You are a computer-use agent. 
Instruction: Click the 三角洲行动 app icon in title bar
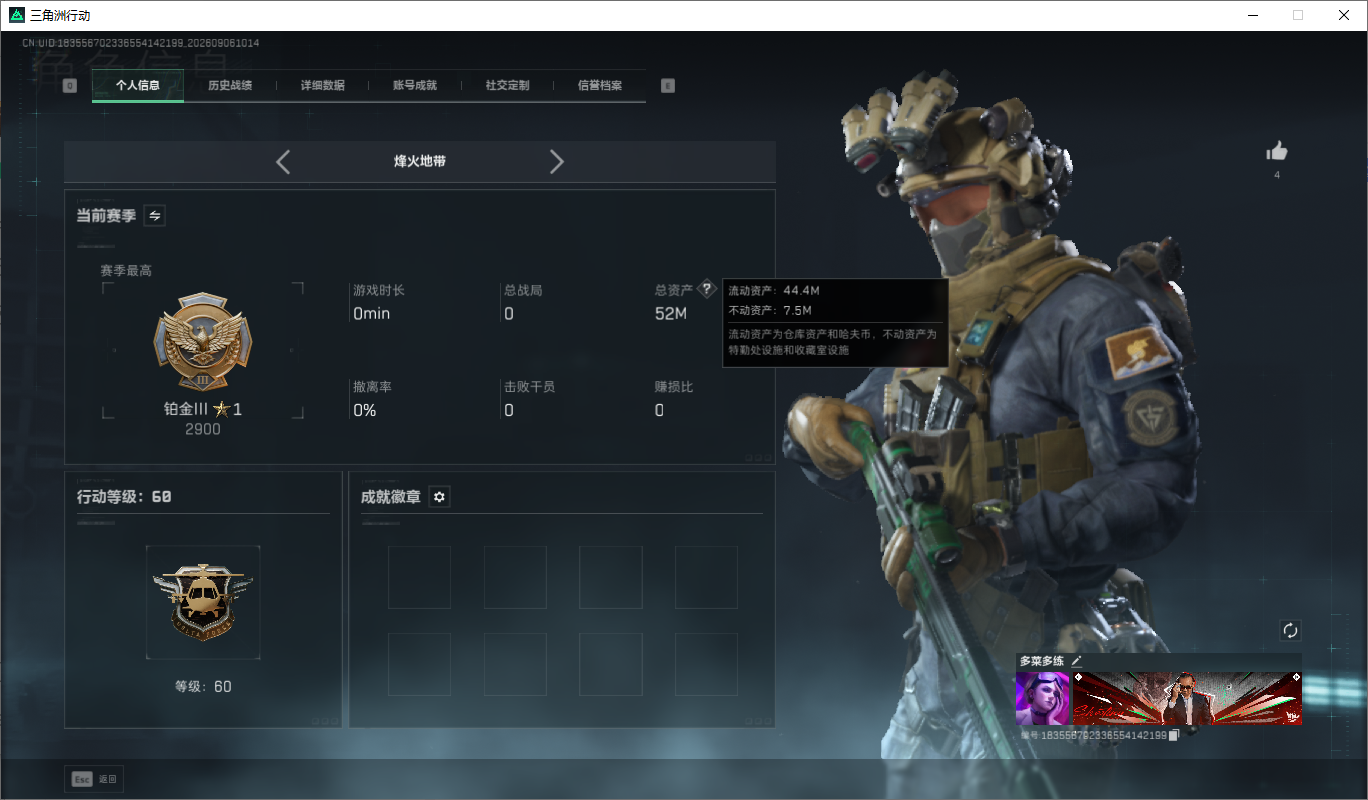click(x=16, y=15)
